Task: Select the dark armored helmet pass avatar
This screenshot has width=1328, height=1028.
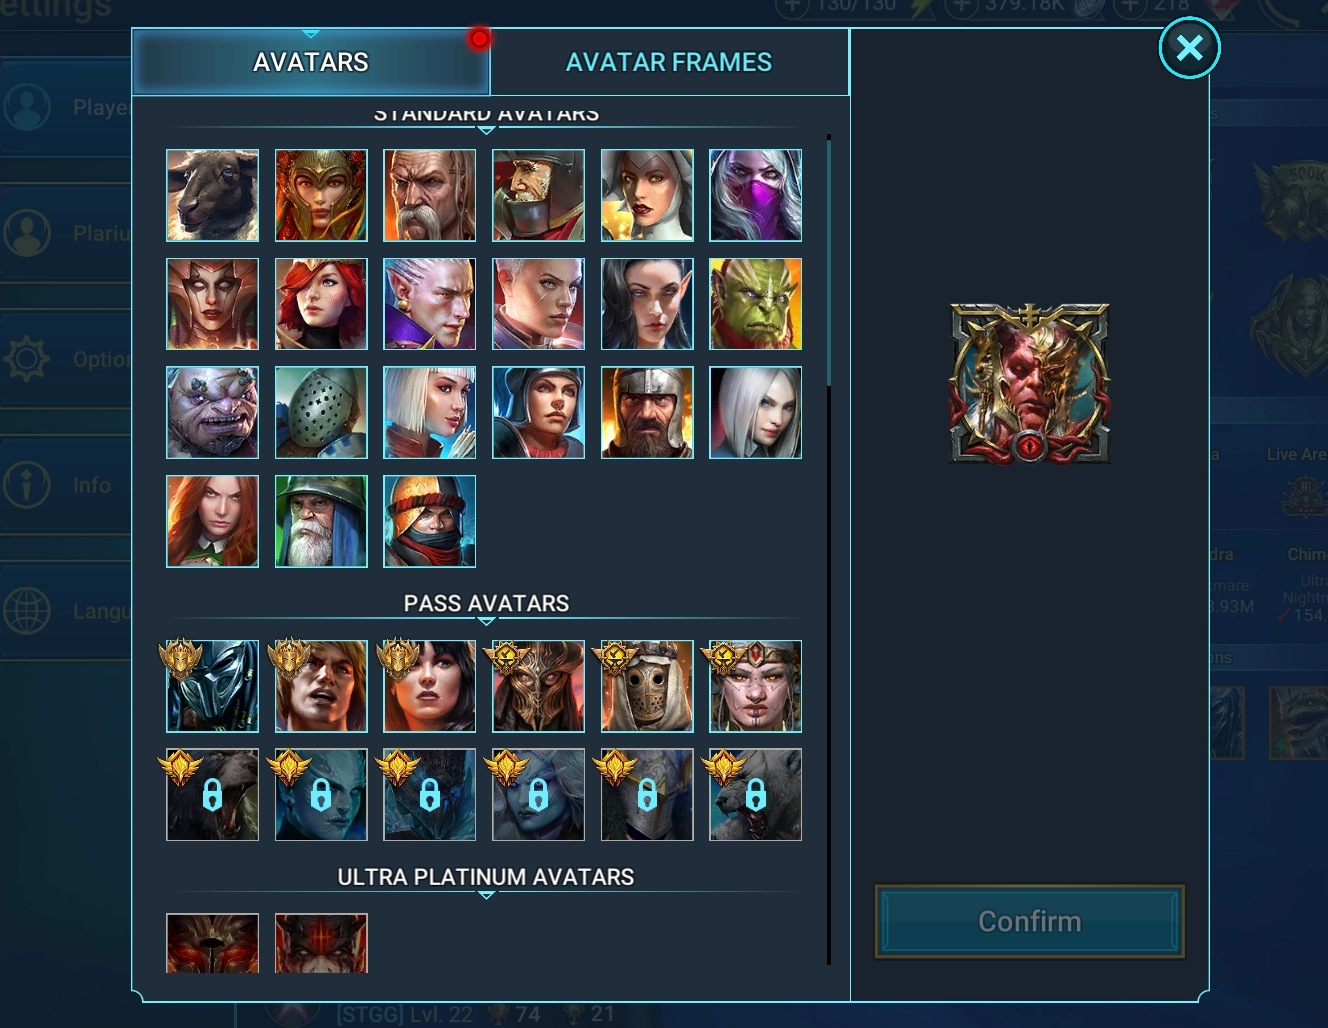Action: point(212,686)
